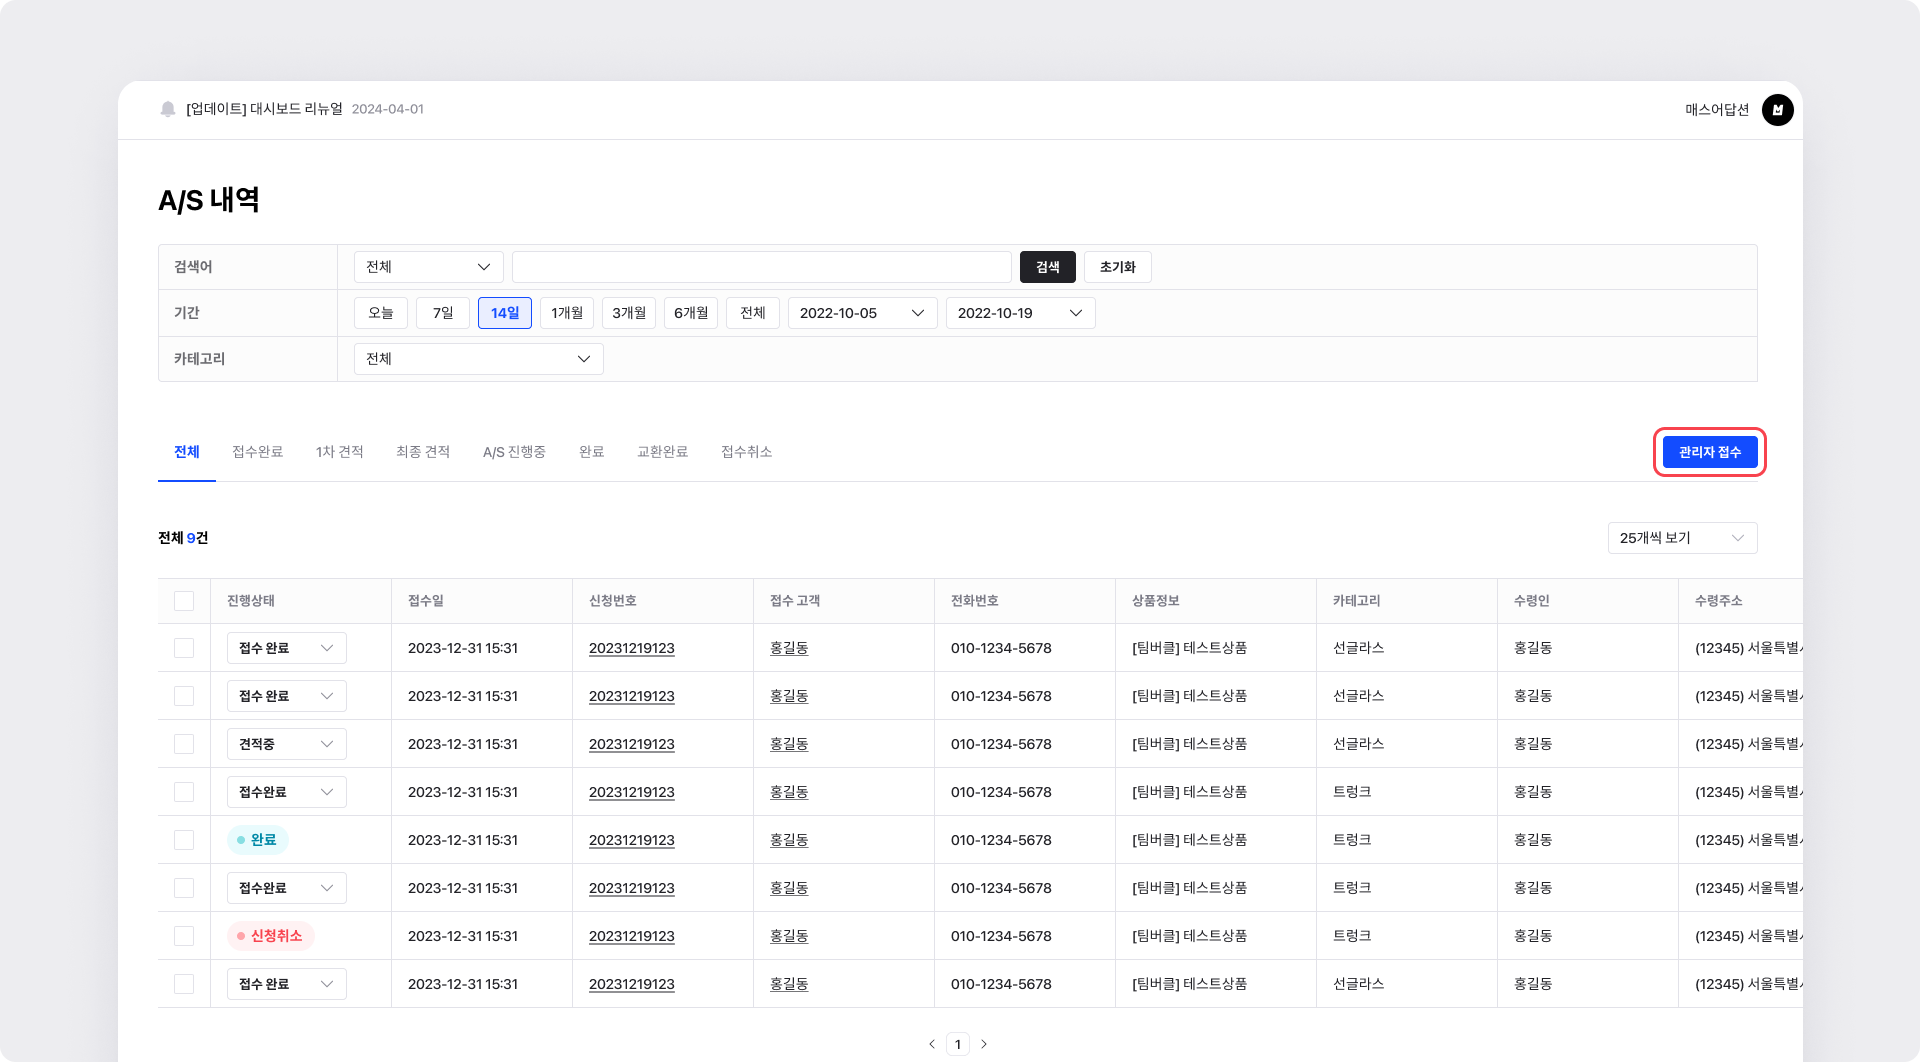The width and height of the screenshot is (1920, 1062).
Task: Click the 관리자 접수 button
Action: pos(1709,452)
